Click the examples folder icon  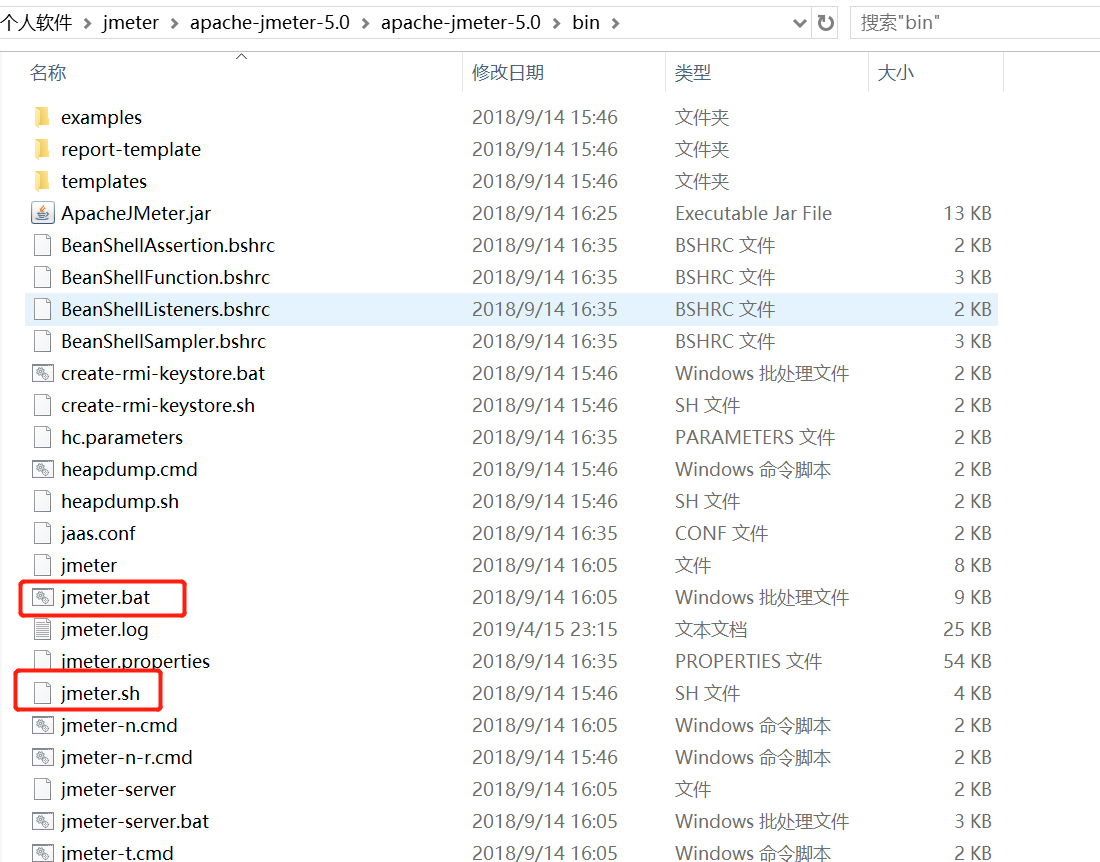(x=42, y=117)
